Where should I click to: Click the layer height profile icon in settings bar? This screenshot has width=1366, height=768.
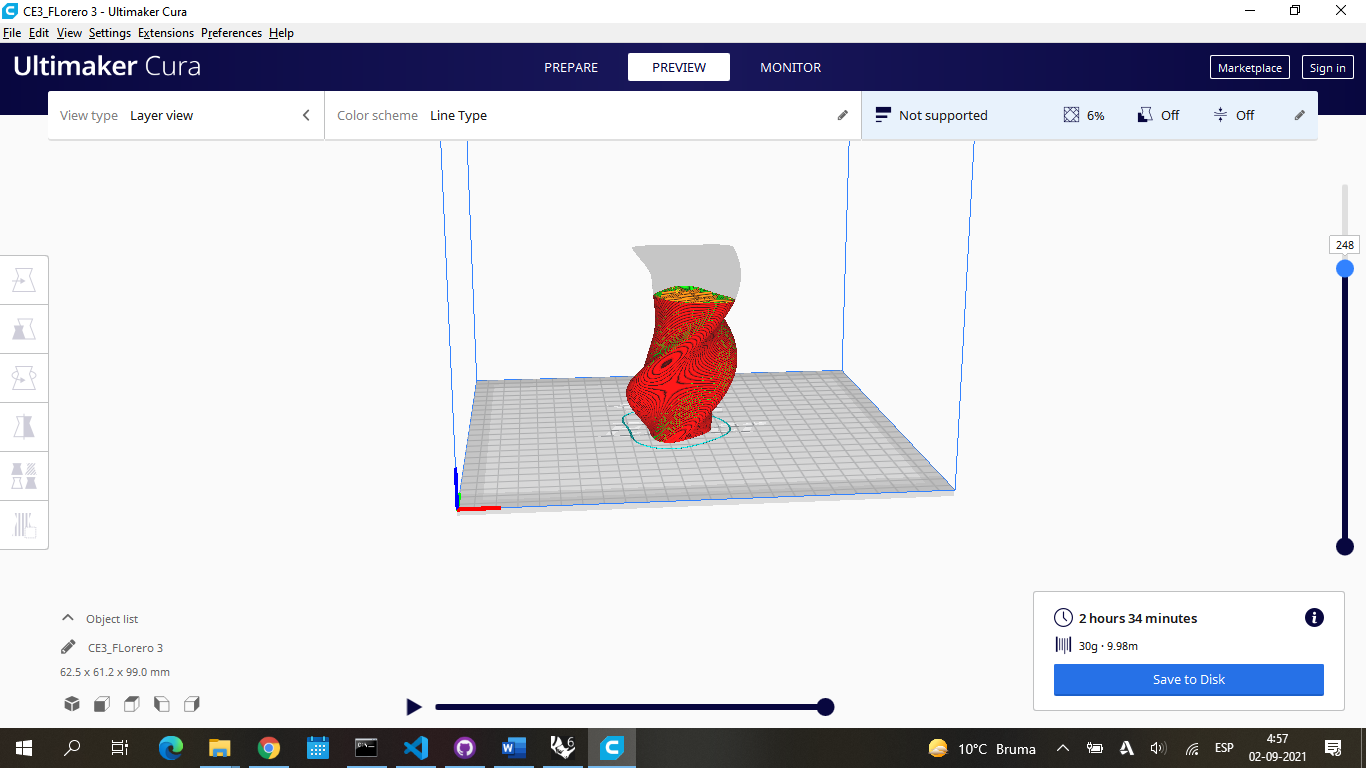point(883,114)
